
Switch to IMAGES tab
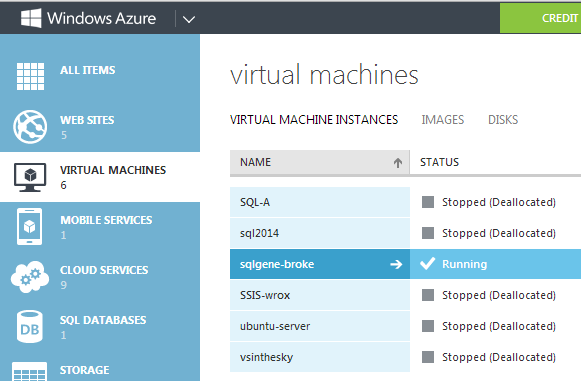click(443, 120)
